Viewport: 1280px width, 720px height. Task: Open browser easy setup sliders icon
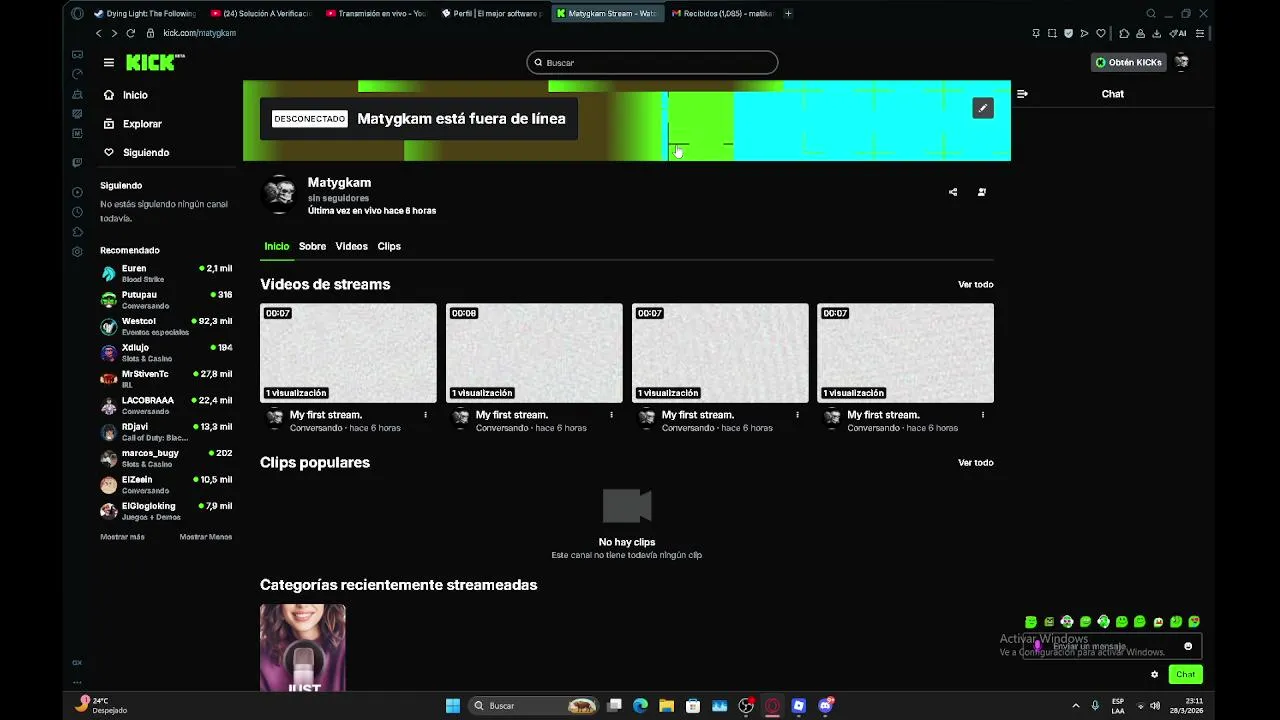click(x=1200, y=33)
